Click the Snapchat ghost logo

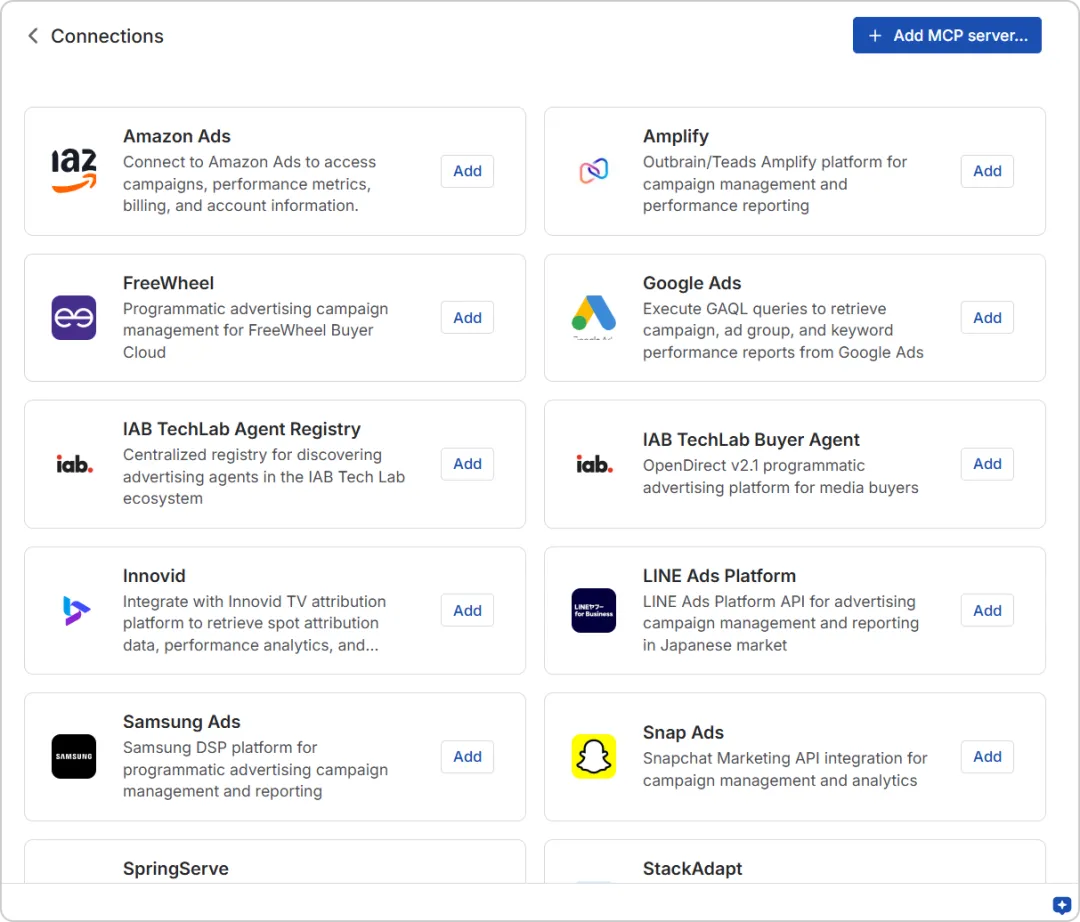(594, 757)
